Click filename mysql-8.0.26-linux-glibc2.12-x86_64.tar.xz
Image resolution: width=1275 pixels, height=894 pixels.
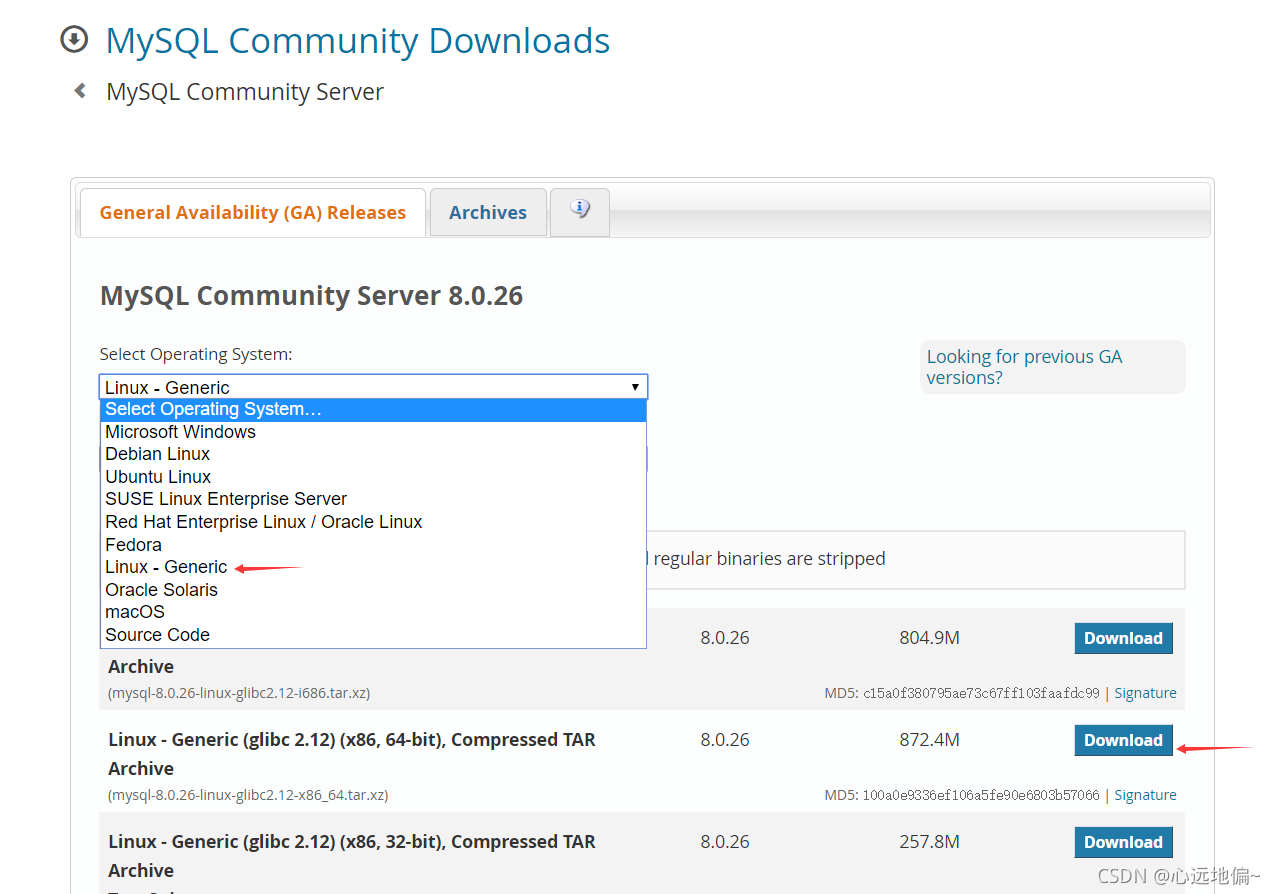tap(248, 795)
